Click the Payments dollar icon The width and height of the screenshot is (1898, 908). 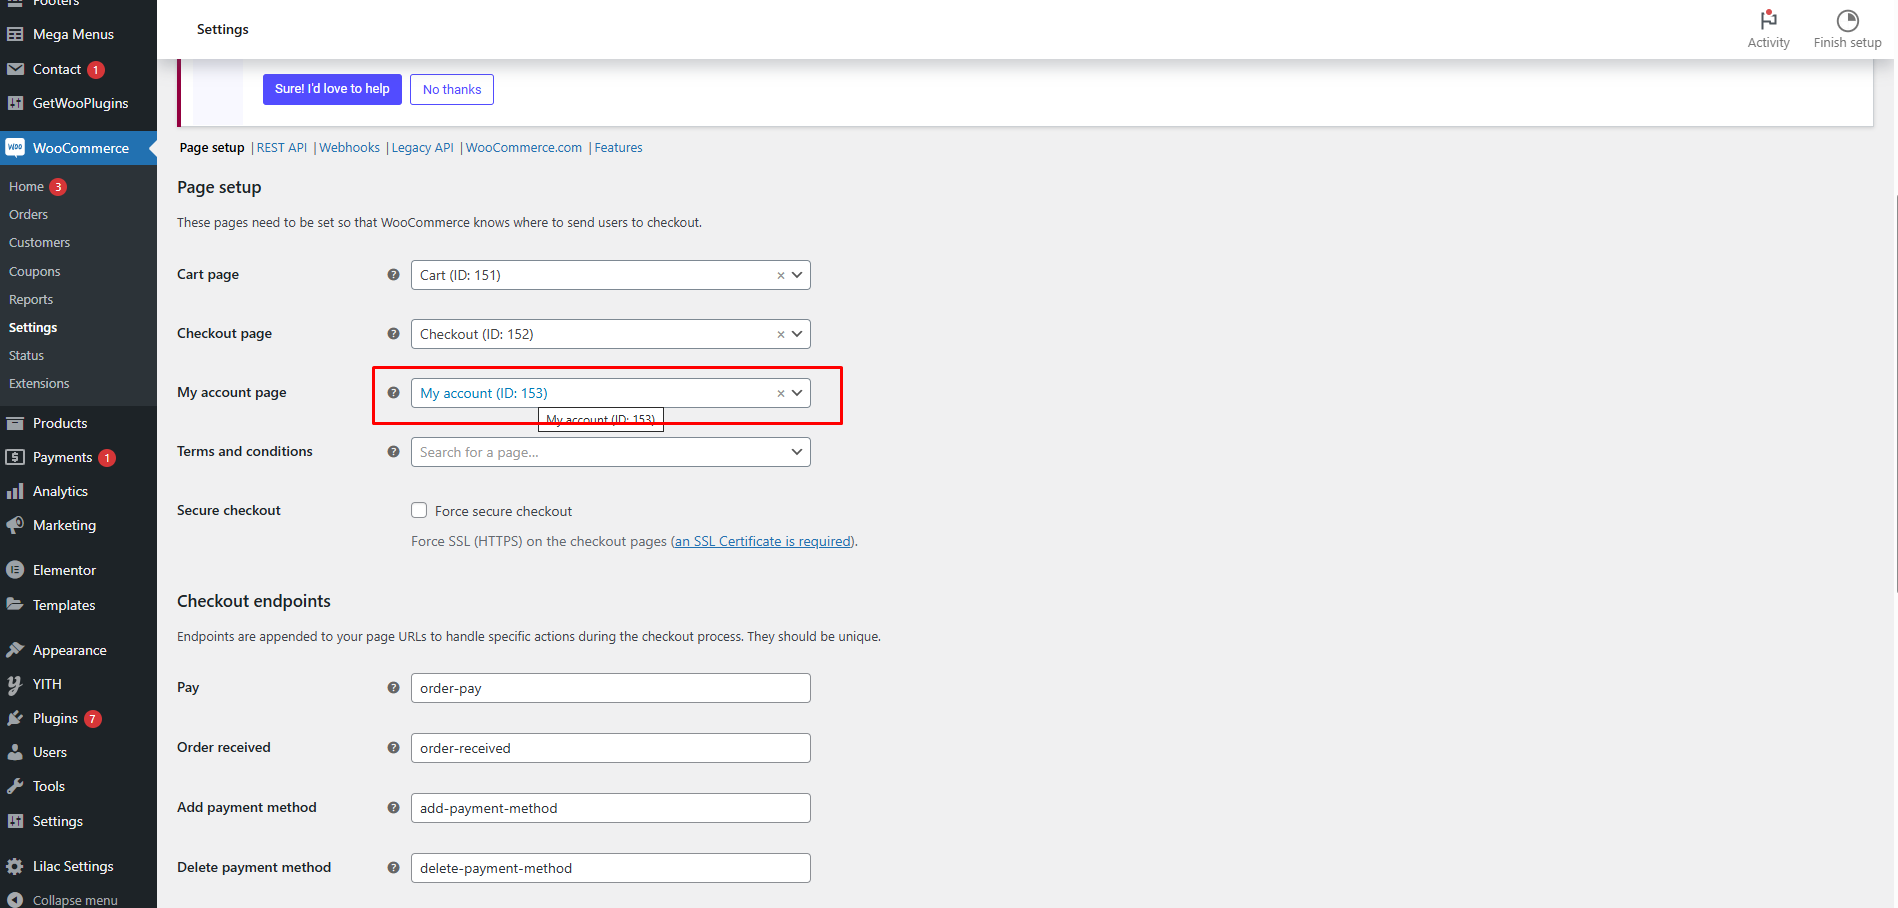pos(15,457)
